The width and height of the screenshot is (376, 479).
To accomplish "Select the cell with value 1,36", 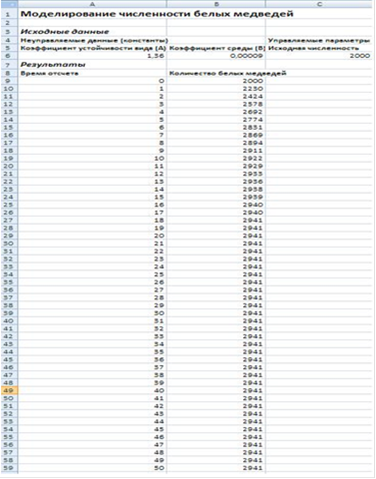I will point(92,56).
